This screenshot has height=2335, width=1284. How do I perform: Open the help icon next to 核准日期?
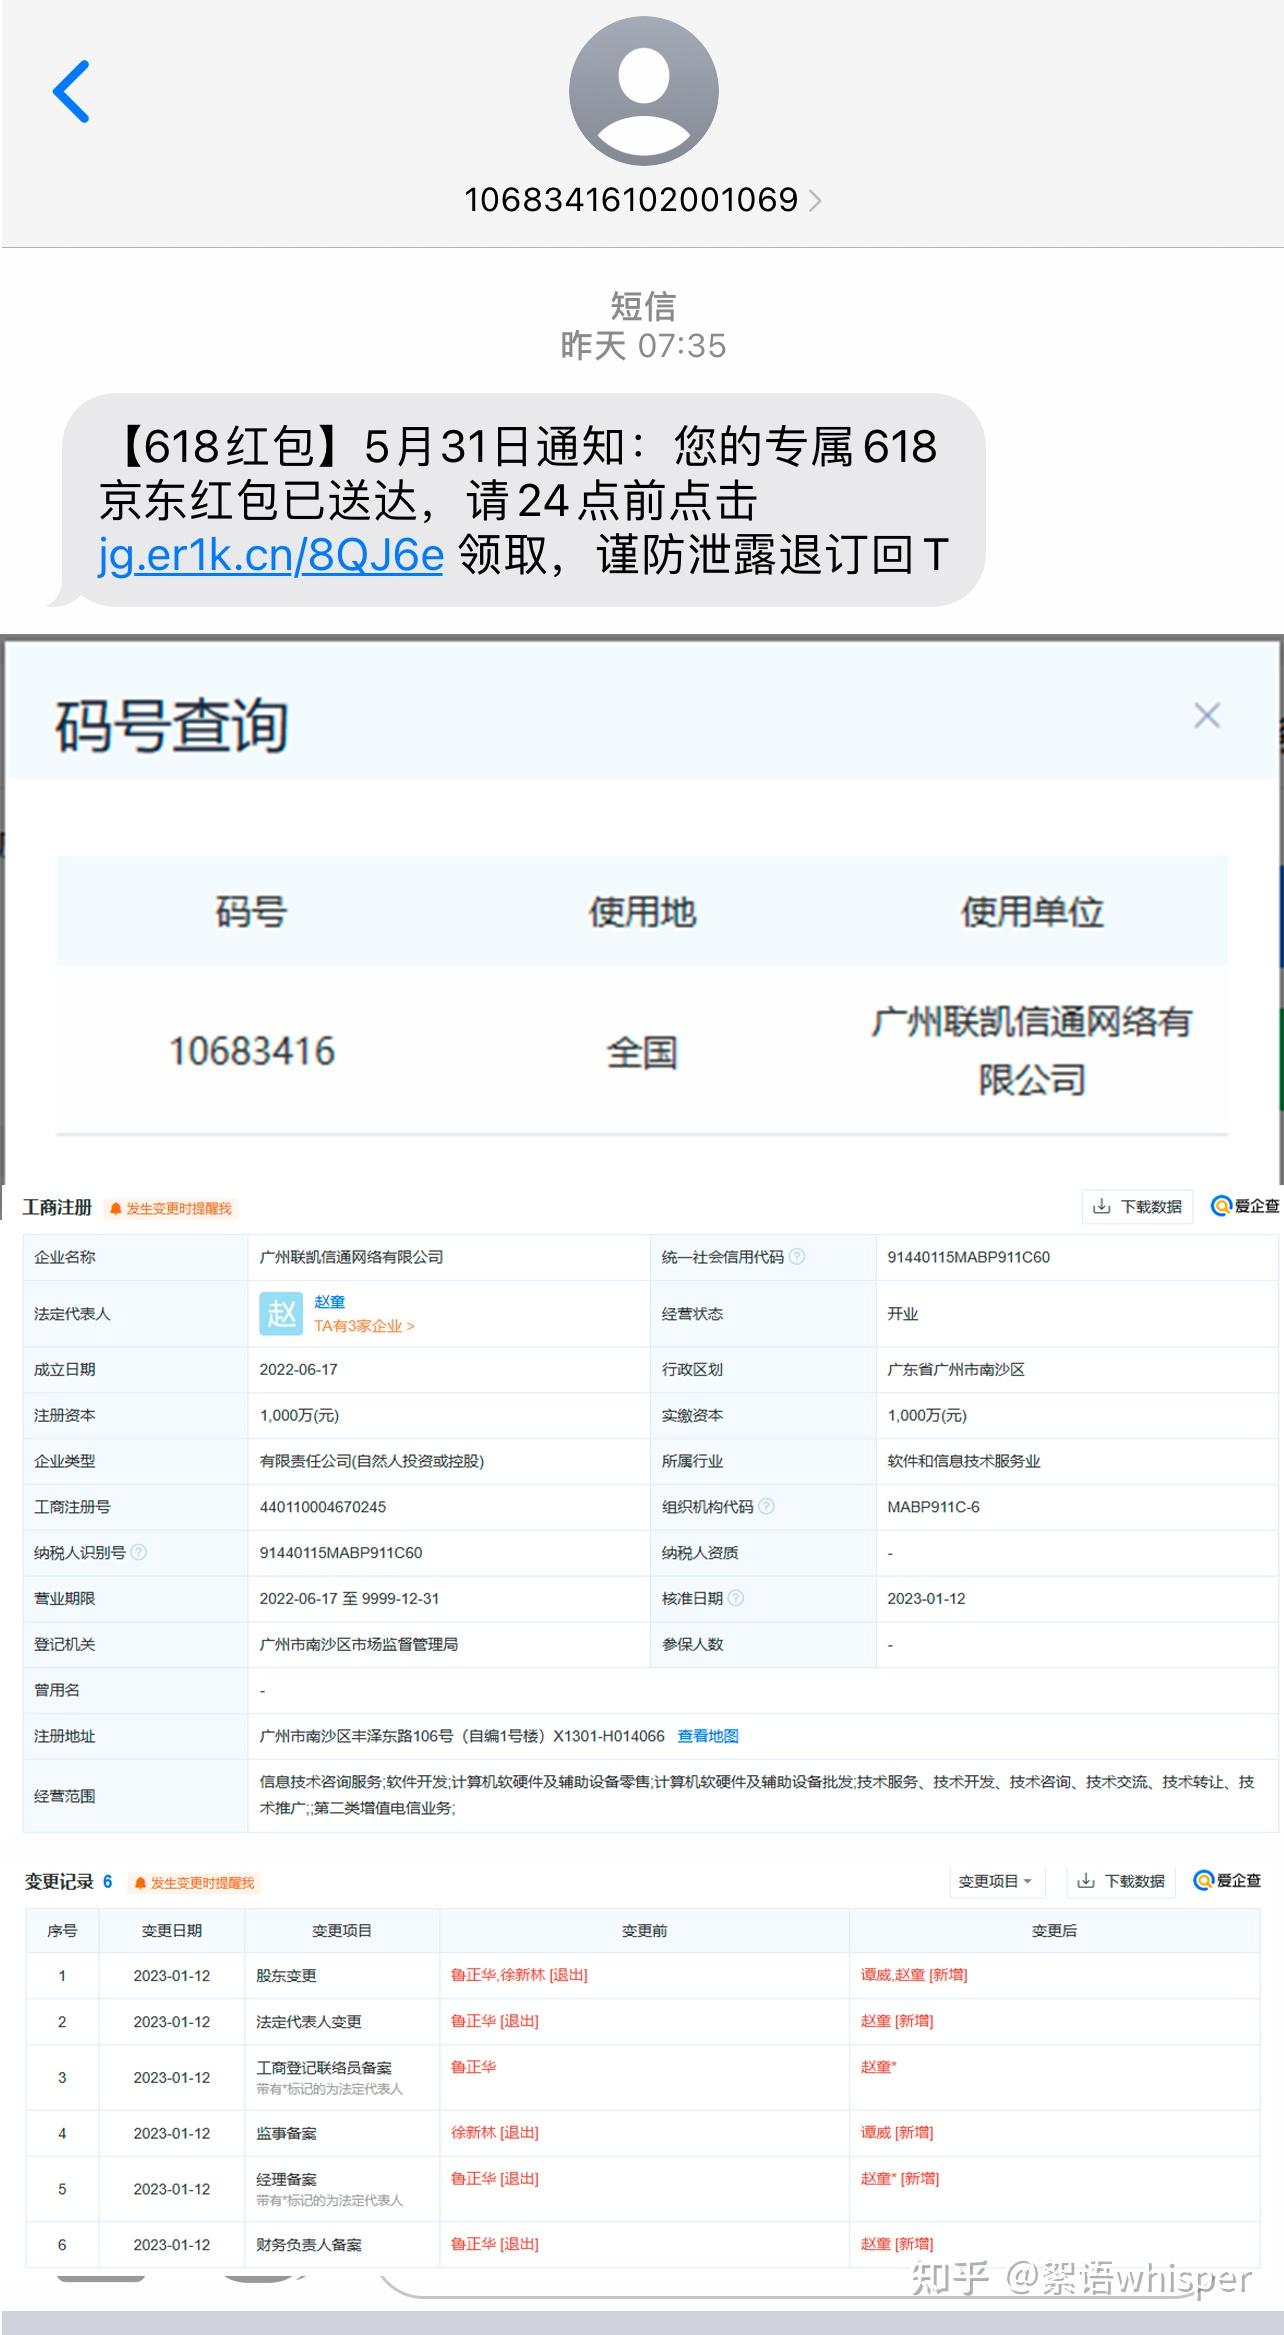tap(736, 1598)
